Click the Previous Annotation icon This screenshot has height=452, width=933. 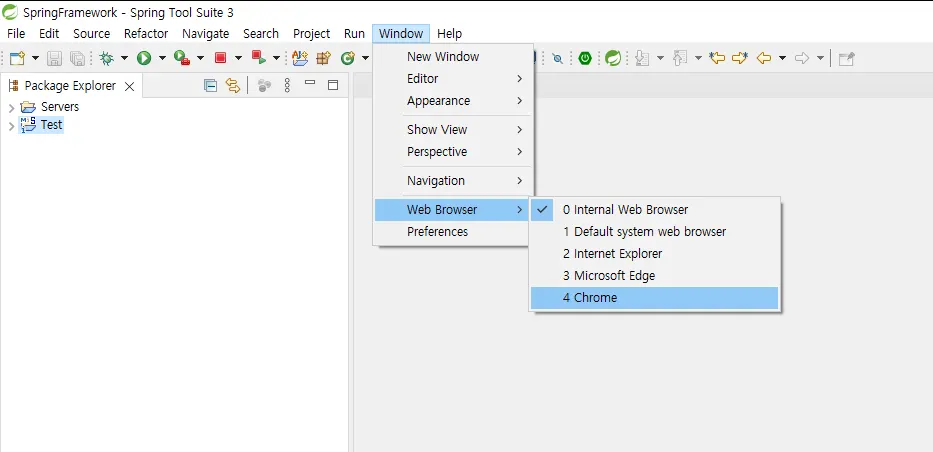[680, 58]
